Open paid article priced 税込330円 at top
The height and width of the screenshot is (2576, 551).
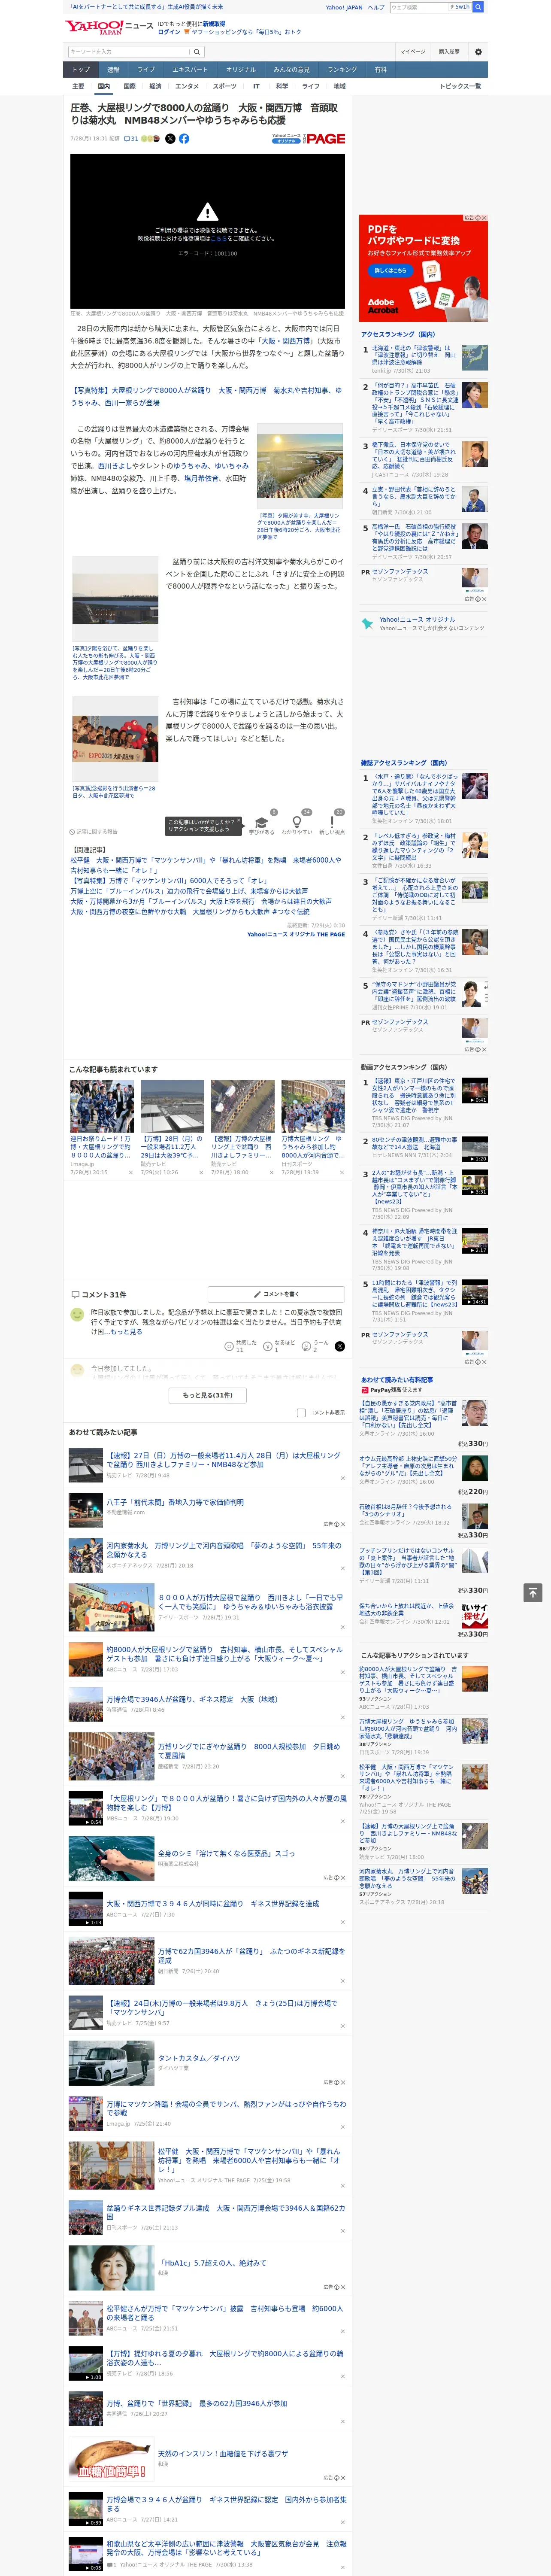[x=424, y=1425]
